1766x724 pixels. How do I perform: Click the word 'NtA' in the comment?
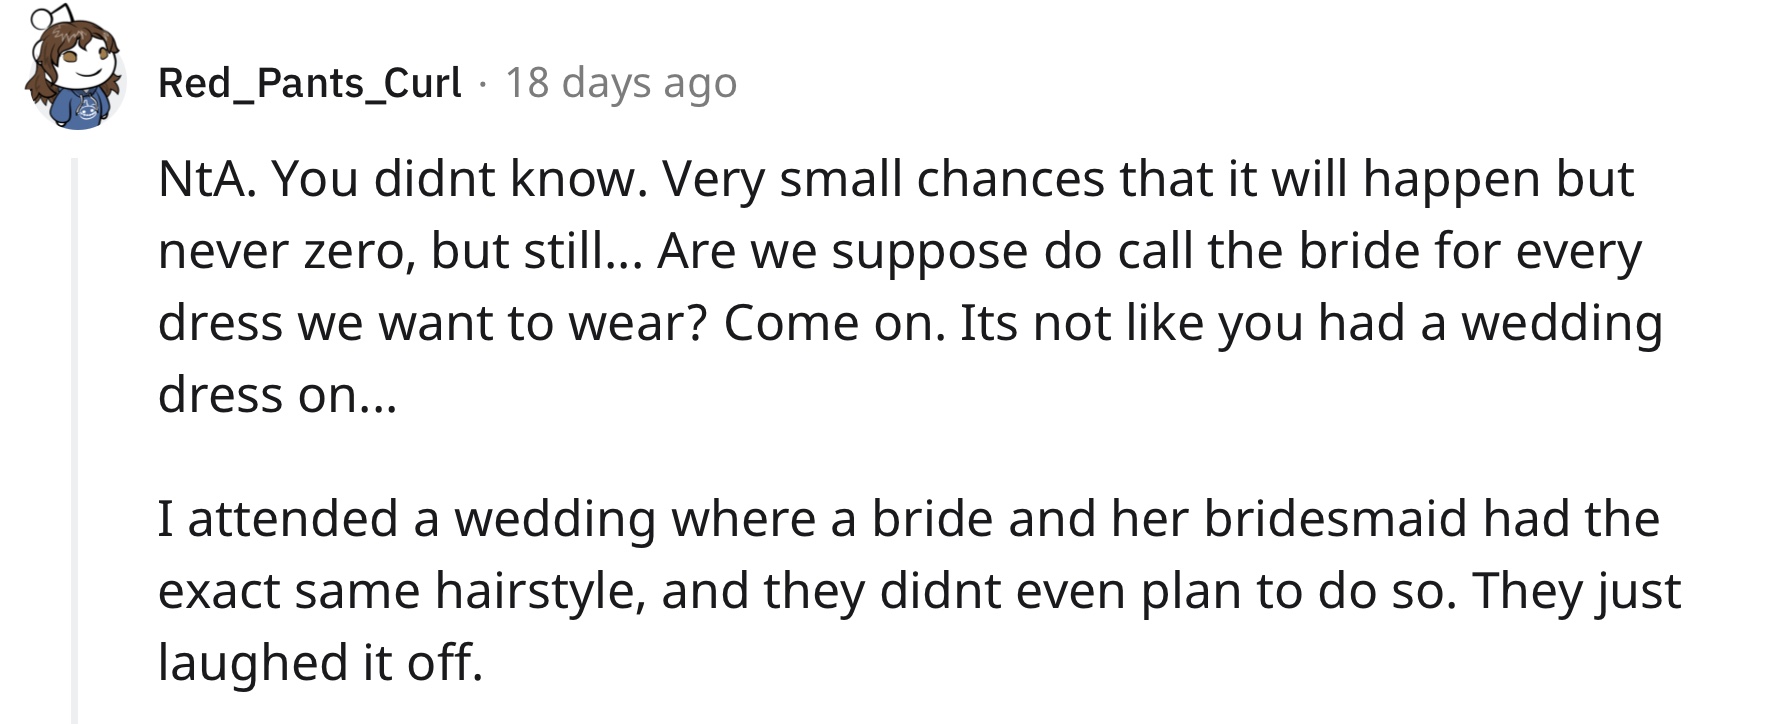(x=205, y=179)
